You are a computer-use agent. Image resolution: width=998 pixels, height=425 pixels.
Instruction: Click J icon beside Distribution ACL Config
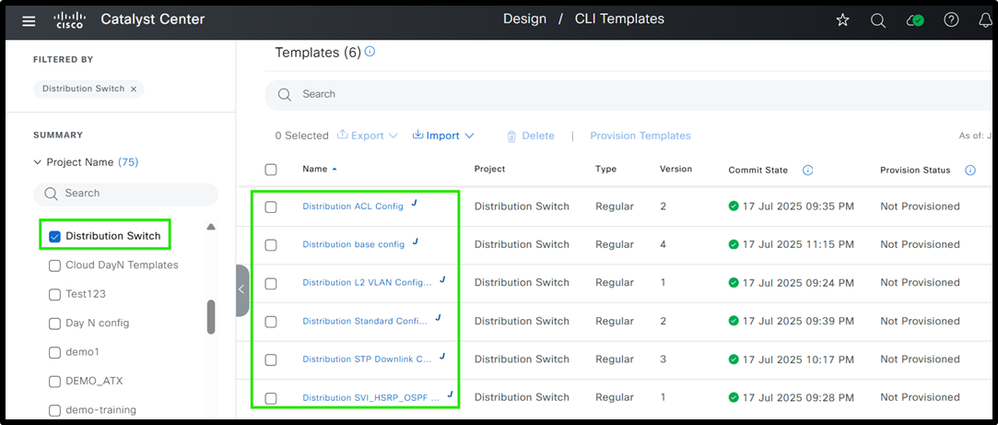coord(414,204)
